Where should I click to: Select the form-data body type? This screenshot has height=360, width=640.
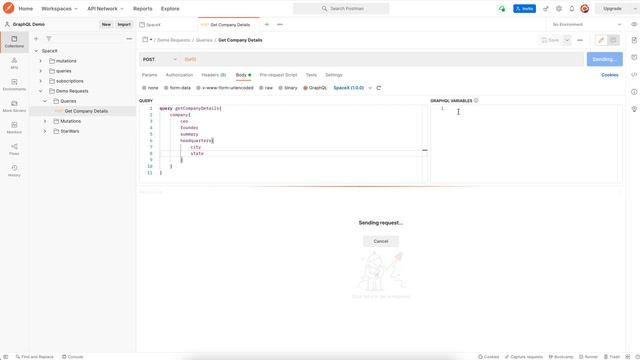point(177,88)
